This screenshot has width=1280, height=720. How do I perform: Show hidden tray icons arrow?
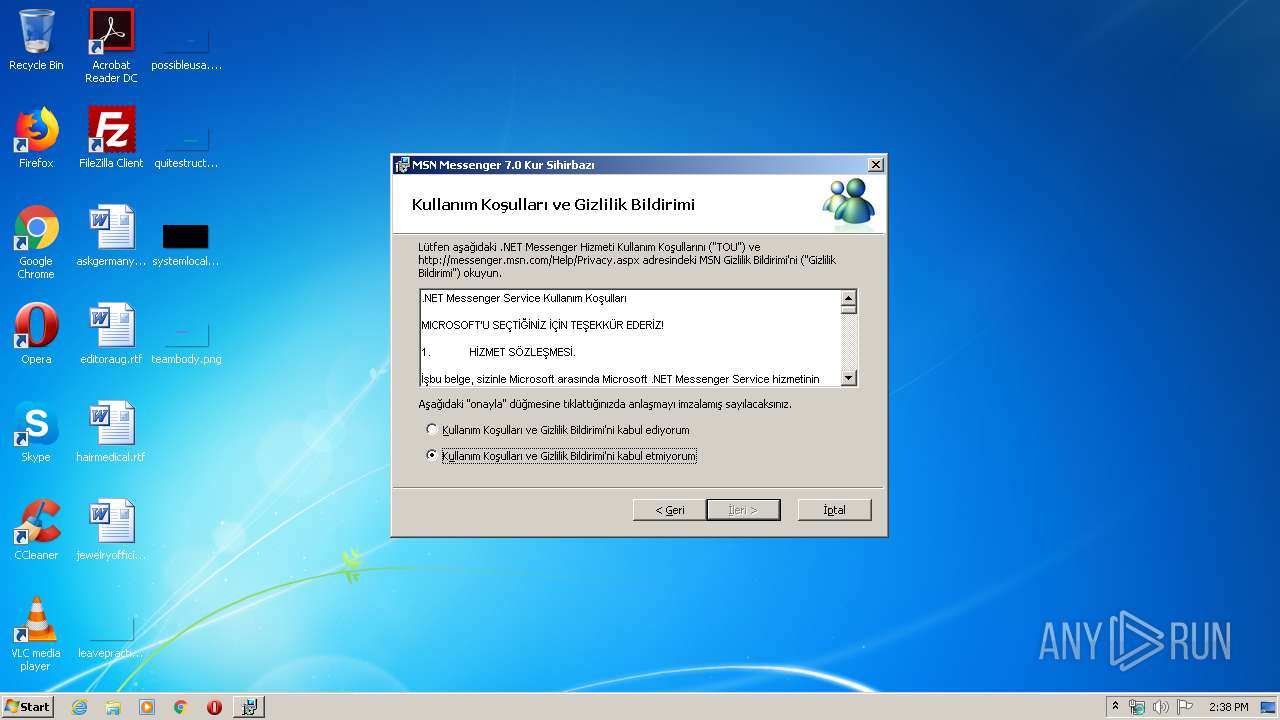point(1115,706)
